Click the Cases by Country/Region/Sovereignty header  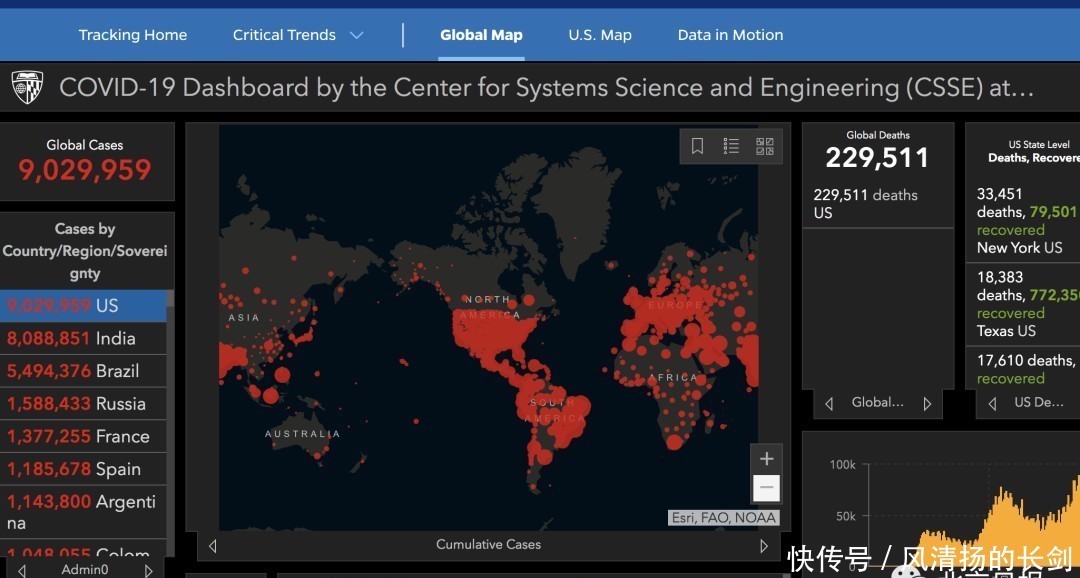point(85,251)
